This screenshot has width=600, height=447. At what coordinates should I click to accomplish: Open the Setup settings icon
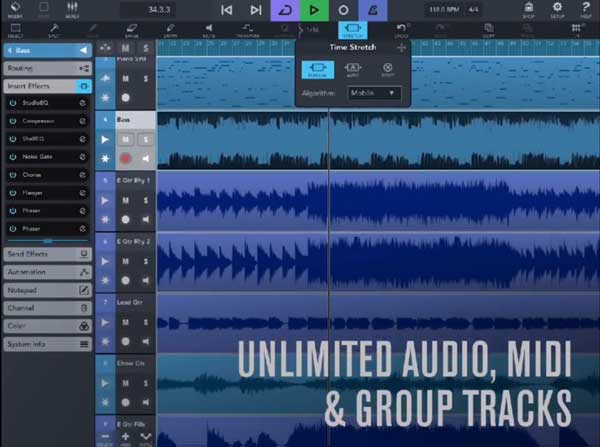coord(558,11)
